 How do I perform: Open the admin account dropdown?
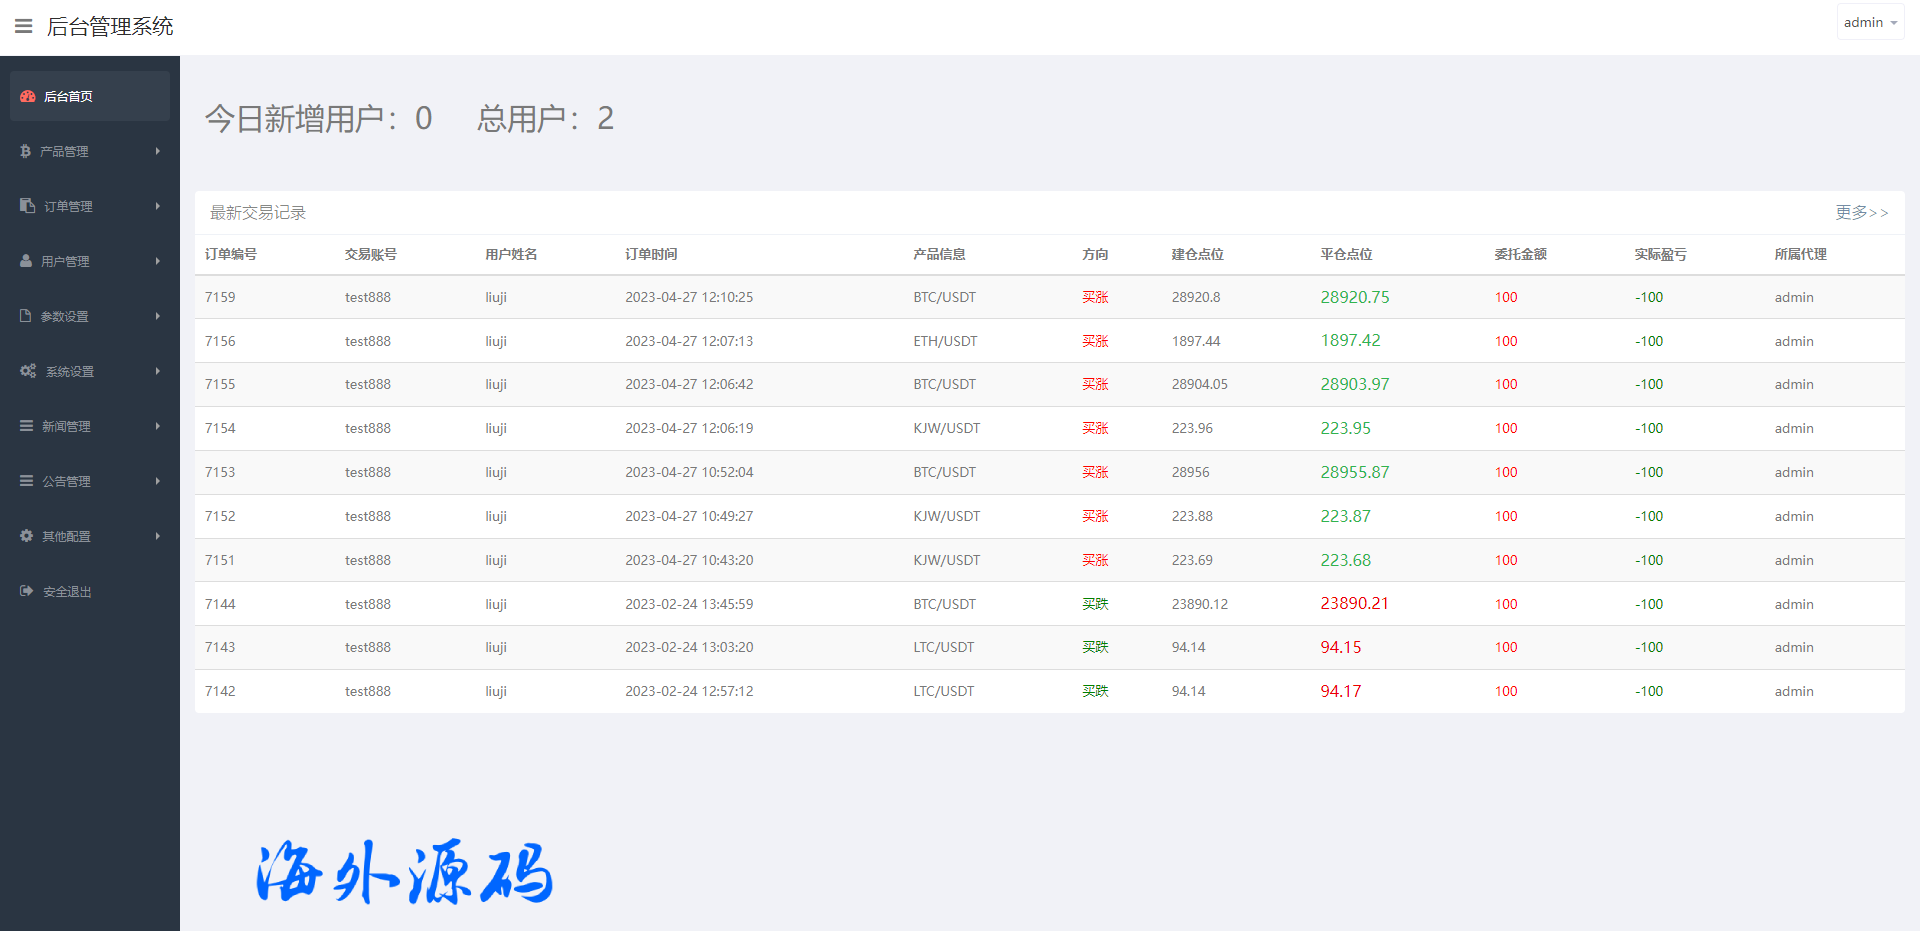point(1869,22)
